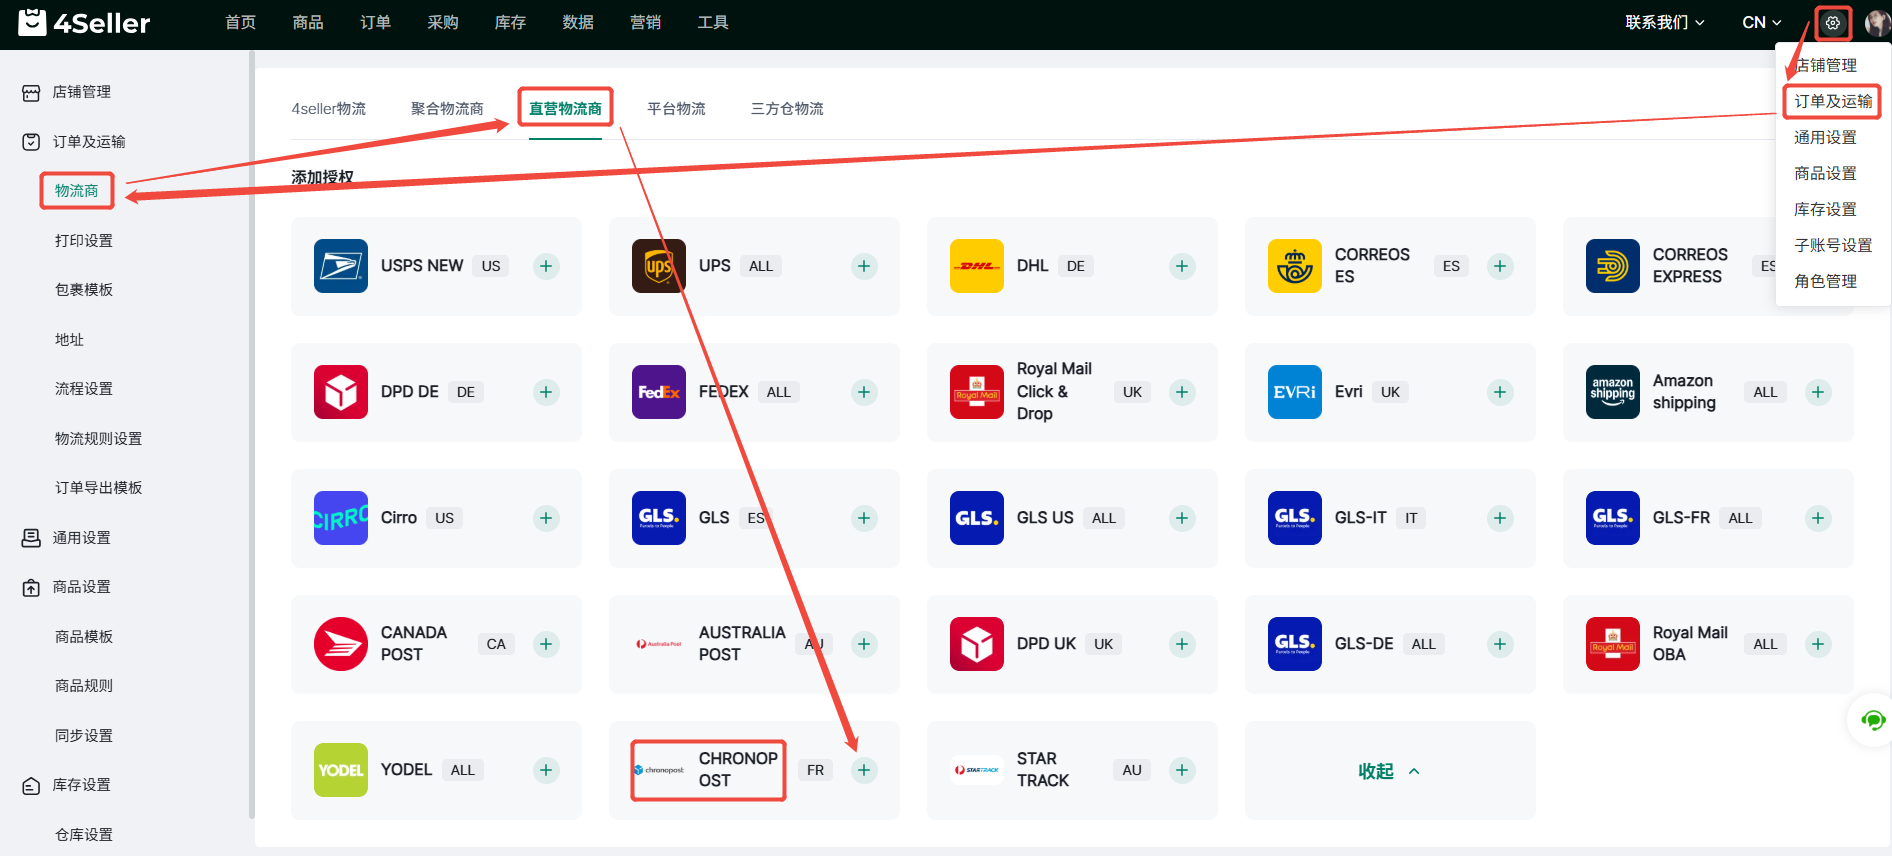
Task: Add Royal Mail Click & Drop carrier
Action: tap(1182, 392)
